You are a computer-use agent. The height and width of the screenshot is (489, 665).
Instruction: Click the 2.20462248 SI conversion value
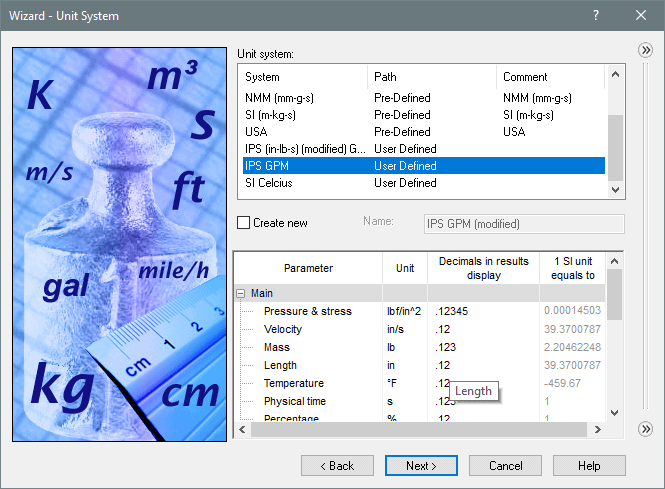572,347
